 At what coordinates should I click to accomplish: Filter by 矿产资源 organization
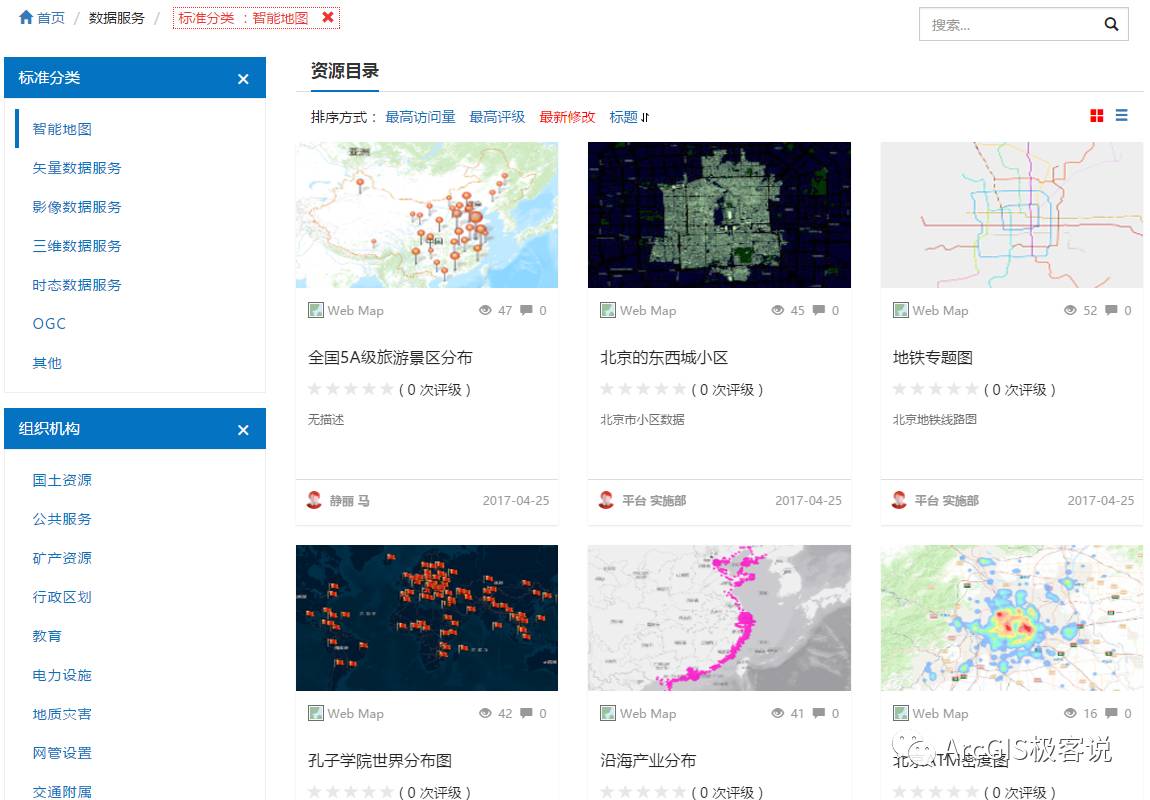pyautogui.click(x=62, y=558)
